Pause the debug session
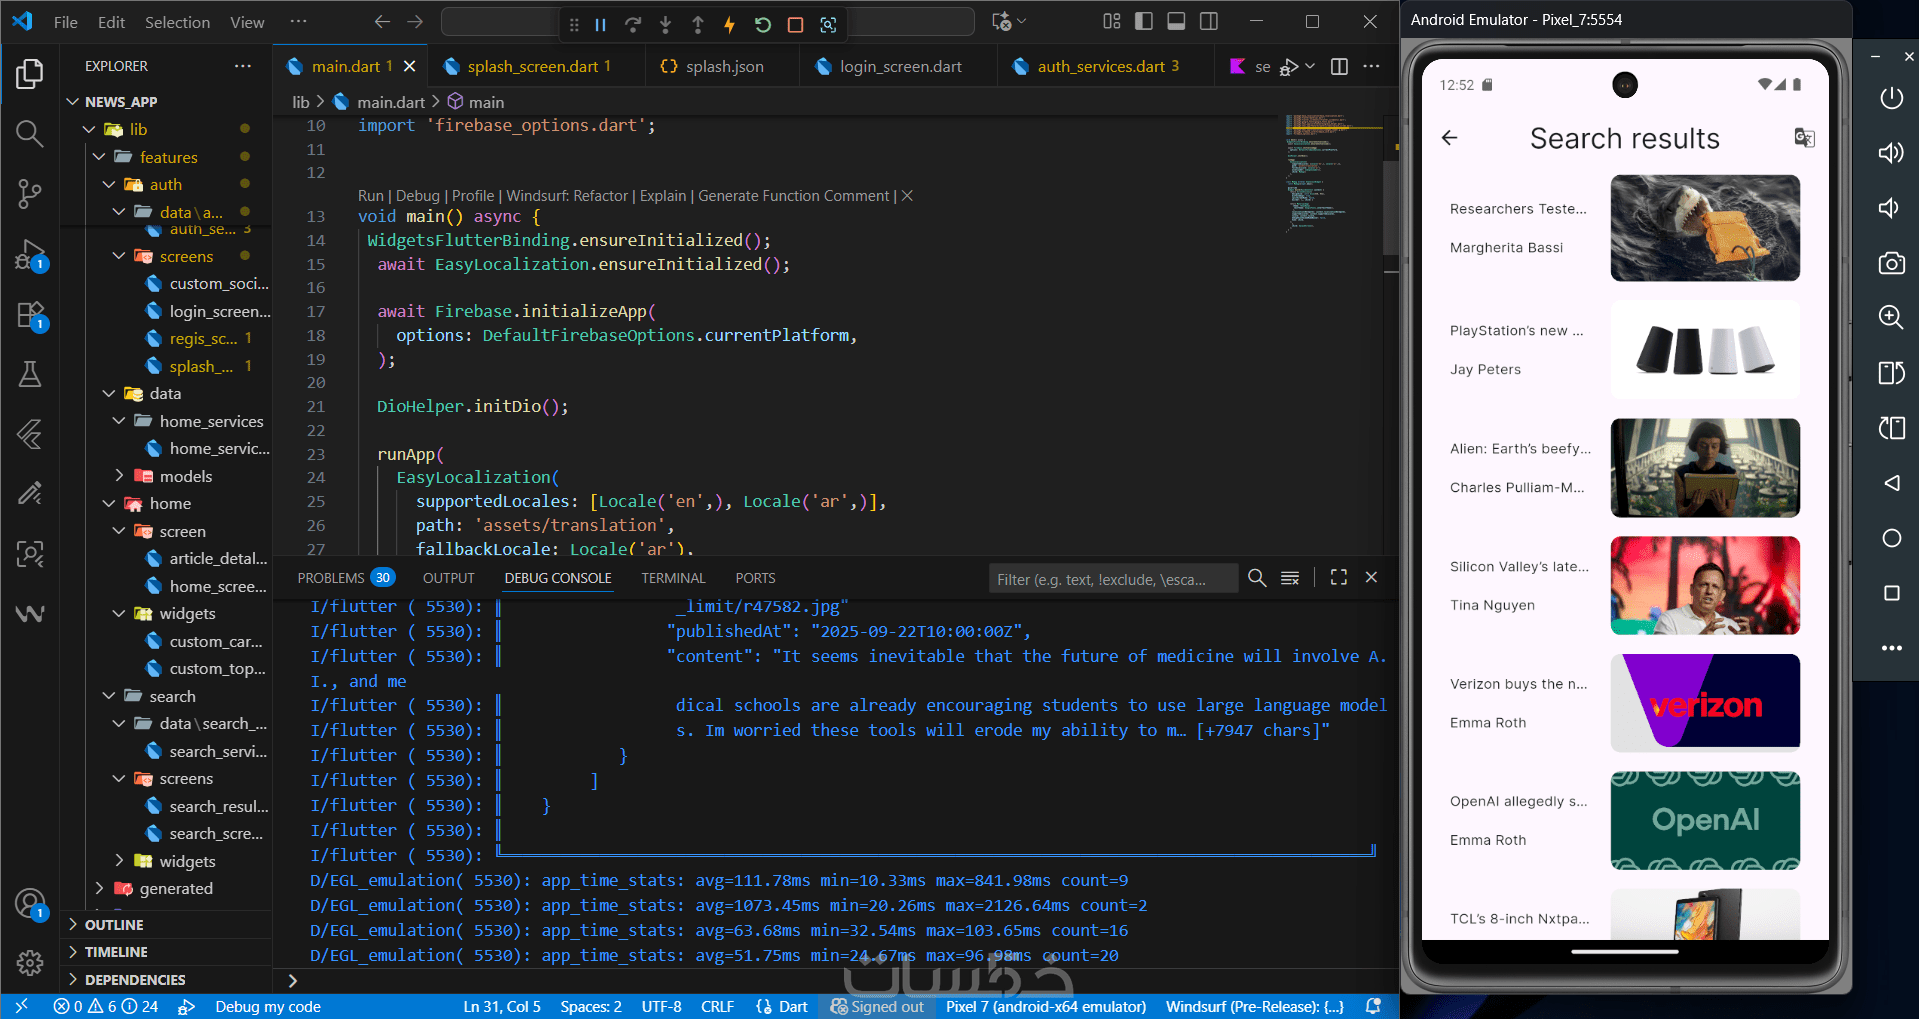The width and height of the screenshot is (1919, 1019). [601, 25]
